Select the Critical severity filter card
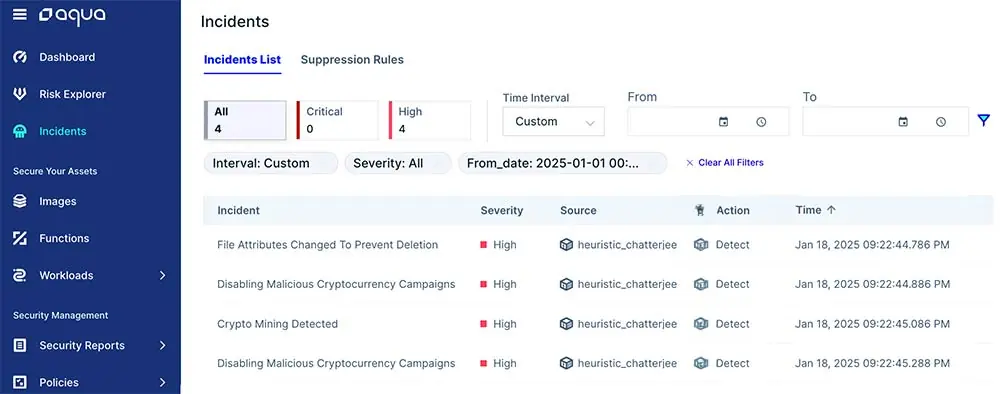Viewport: 1000px width, 394px height. coord(337,120)
